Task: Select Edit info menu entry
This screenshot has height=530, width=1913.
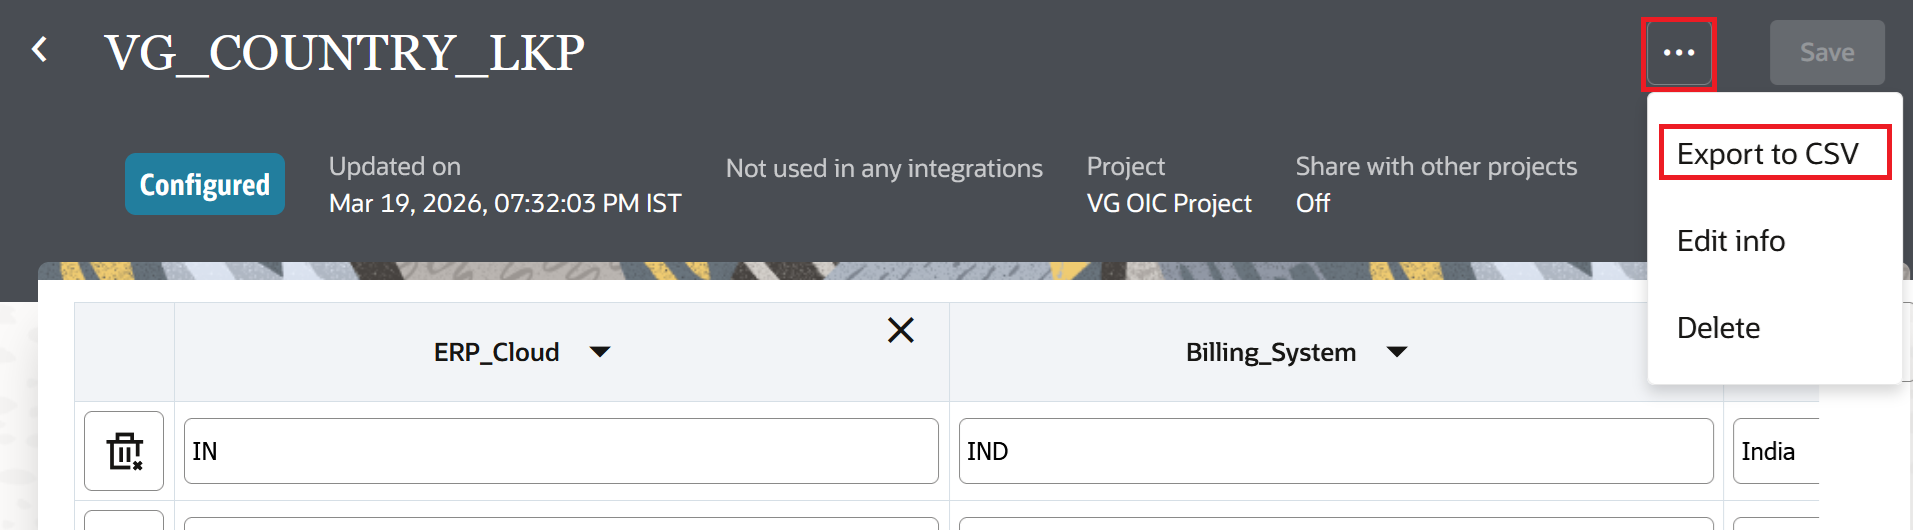Action: [x=1730, y=241]
